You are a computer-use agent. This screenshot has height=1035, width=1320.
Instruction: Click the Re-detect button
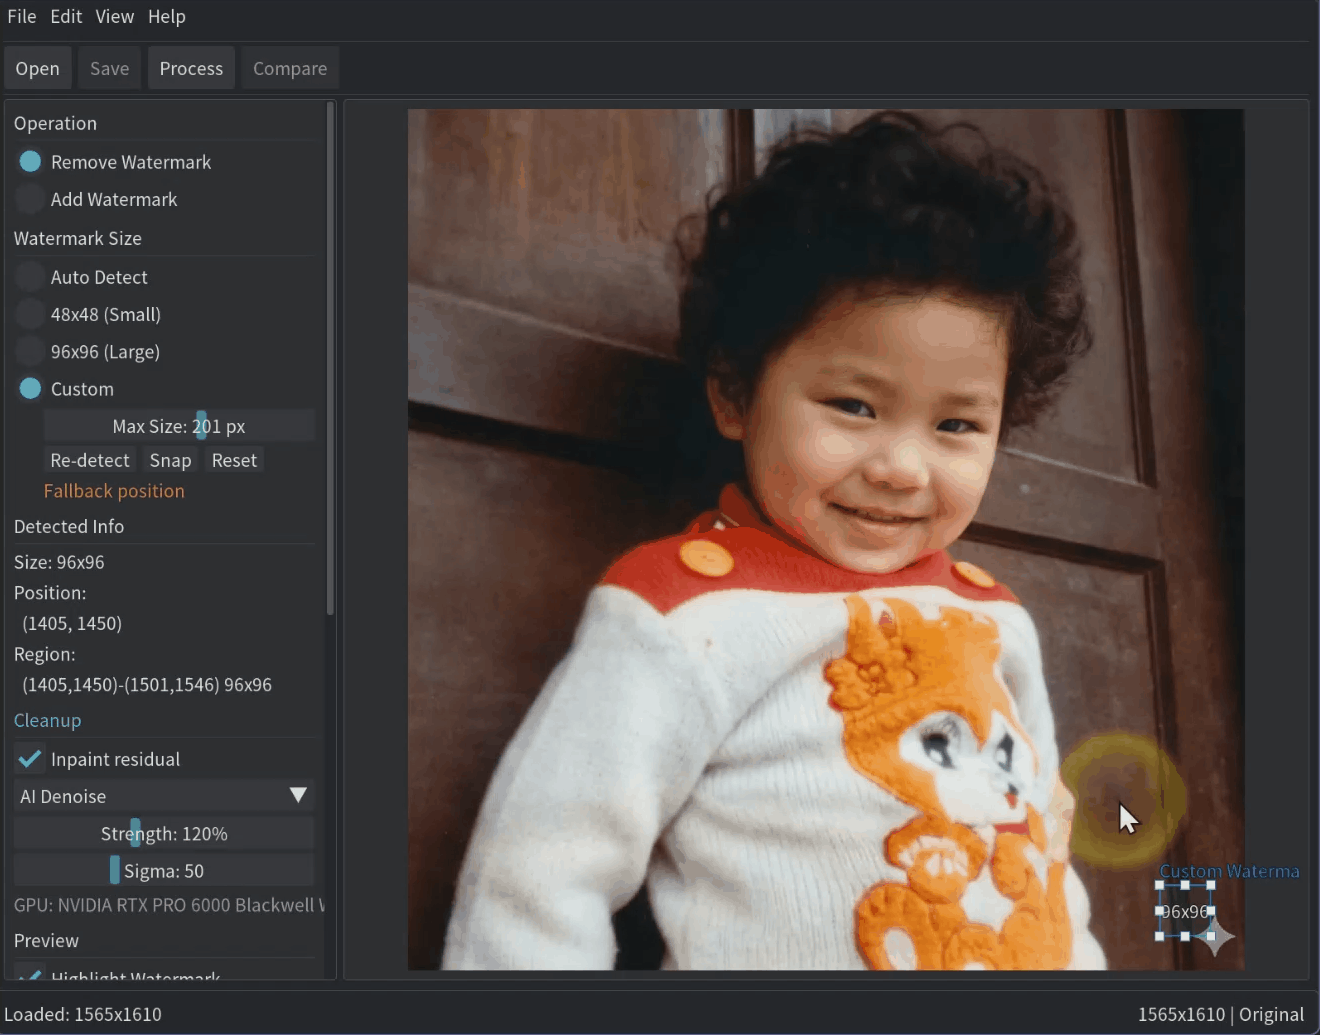pyautogui.click(x=90, y=460)
